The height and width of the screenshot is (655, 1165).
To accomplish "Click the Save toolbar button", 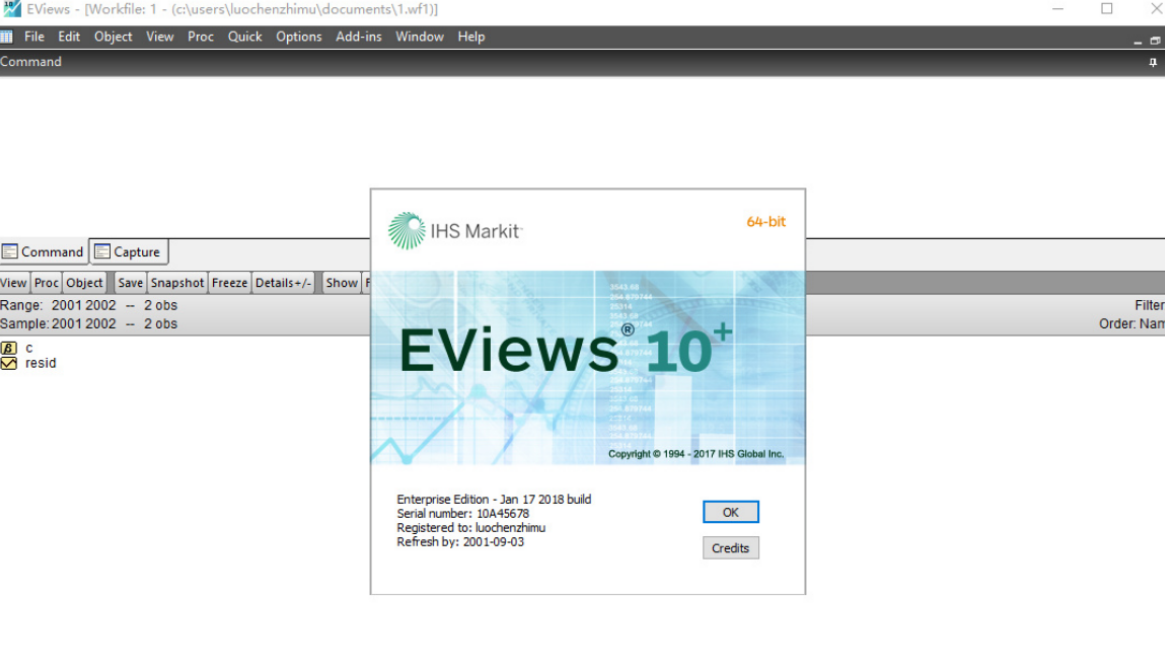I will click(x=130, y=283).
